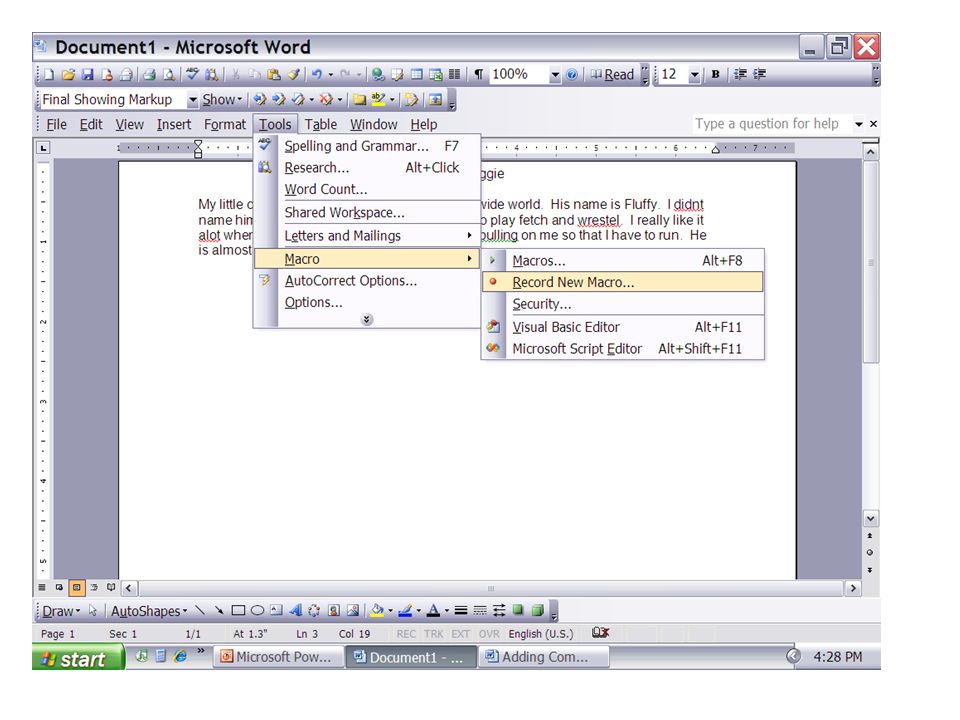
Task: Open Macros... dialog entry
Action: pyautogui.click(x=623, y=261)
